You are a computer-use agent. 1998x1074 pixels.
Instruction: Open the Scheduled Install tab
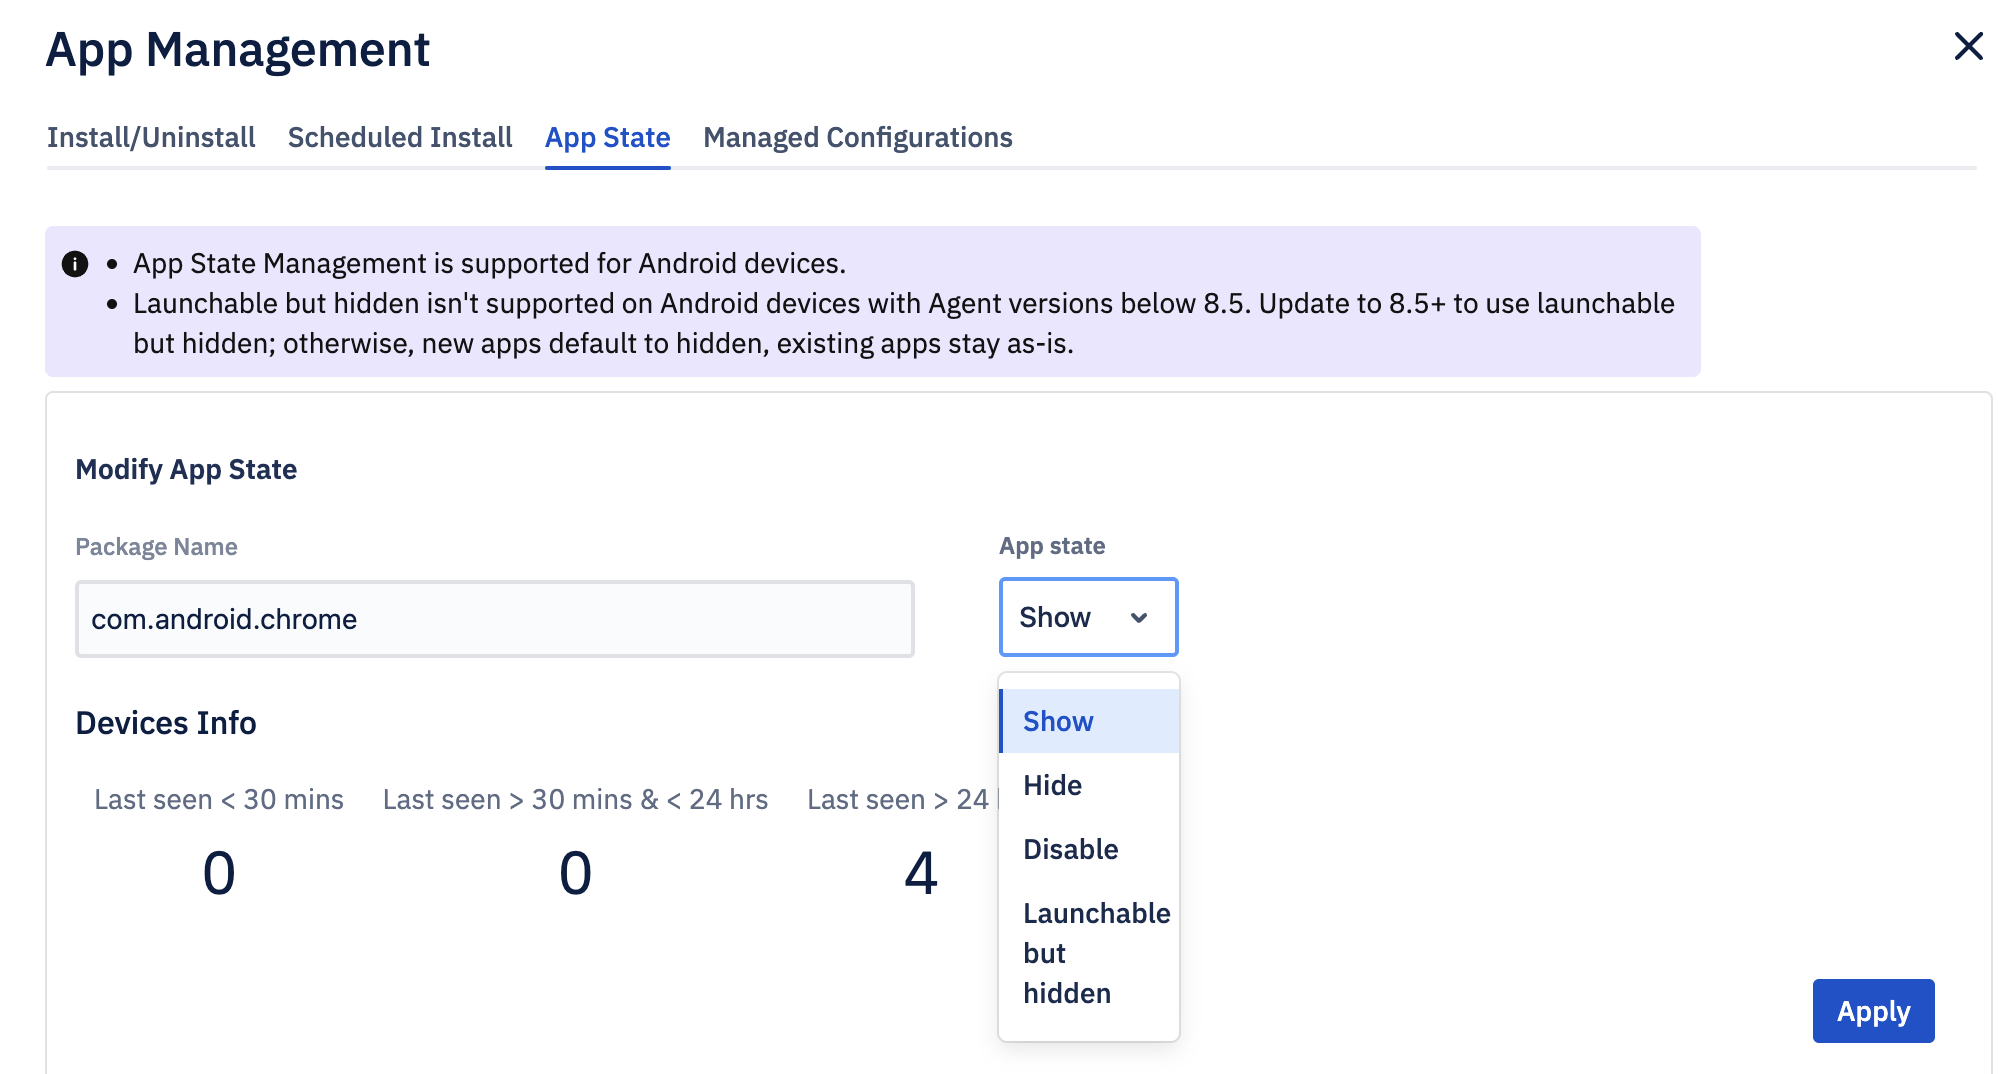399,137
